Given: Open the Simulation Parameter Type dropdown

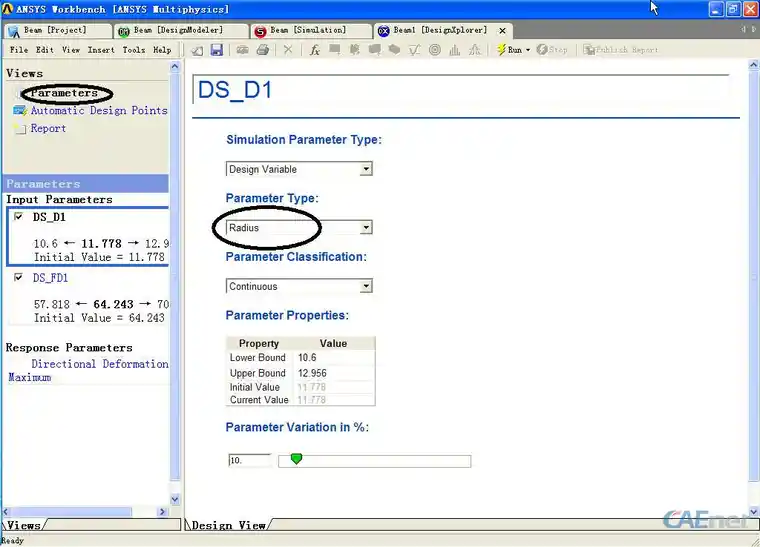Looking at the screenshot, I should [366, 169].
